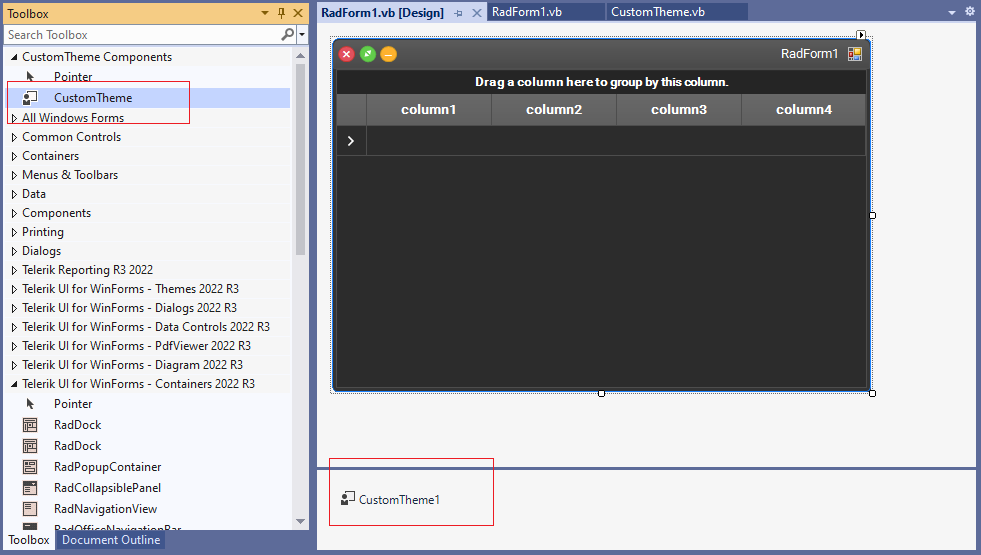Open the smart tag arrow on RadForm1
Image resolution: width=981 pixels, height=555 pixels.
point(861,35)
